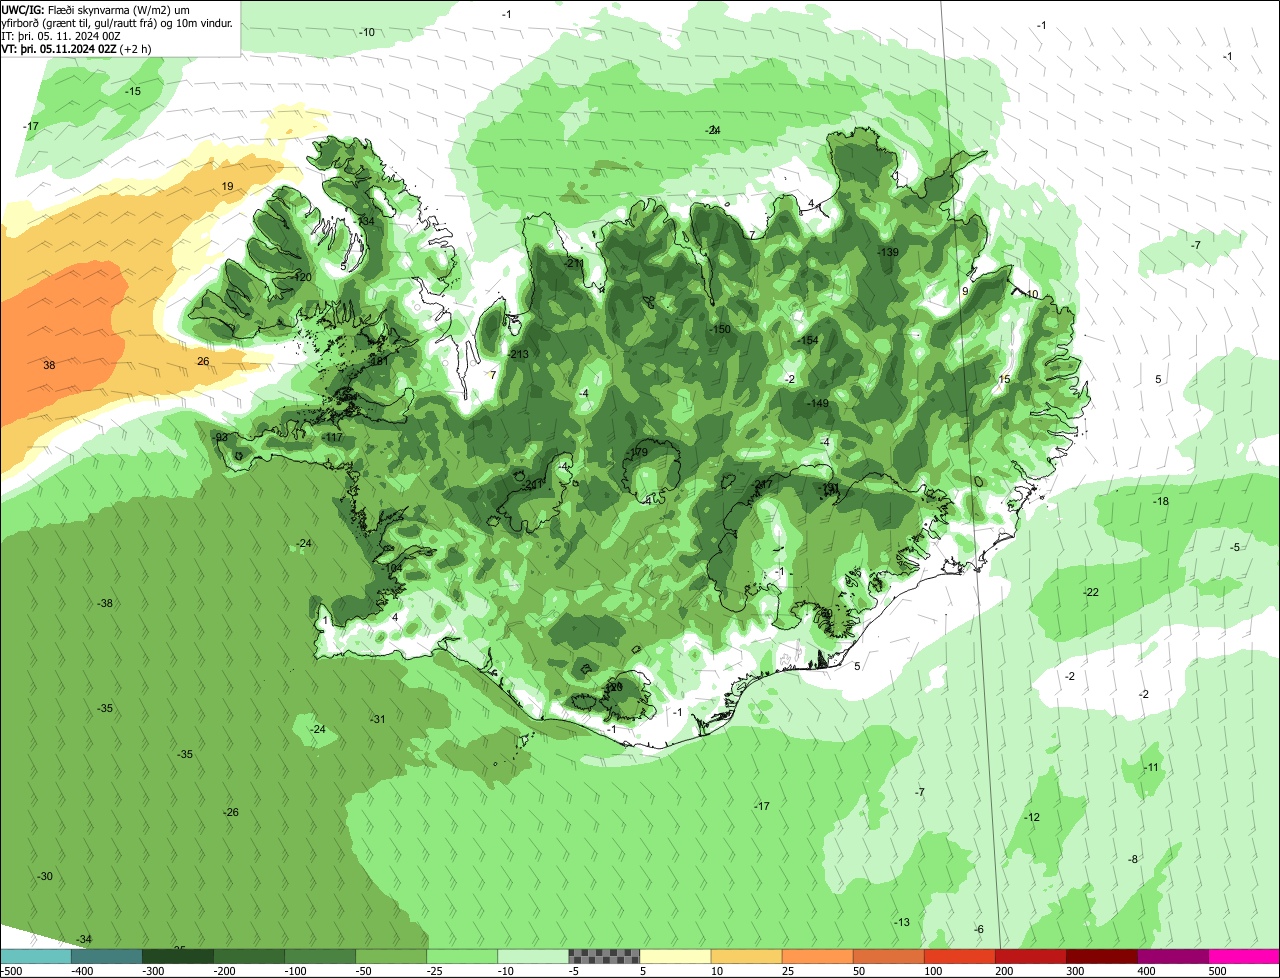Click the red 200 to 300 legend swatch
Viewport: 1280px width, 978px height.
pos(1030,956)
